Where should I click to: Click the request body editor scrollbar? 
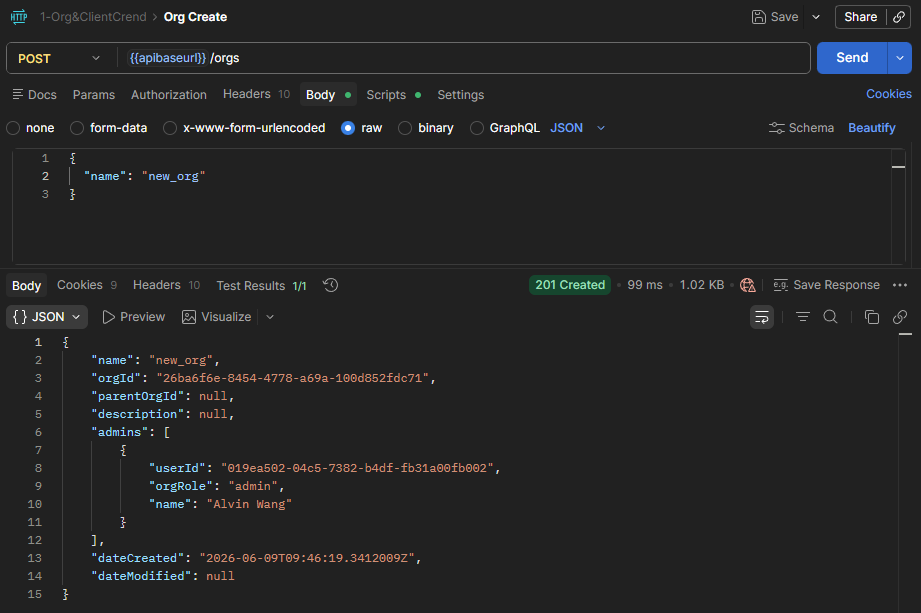click(x=898, y=206)
